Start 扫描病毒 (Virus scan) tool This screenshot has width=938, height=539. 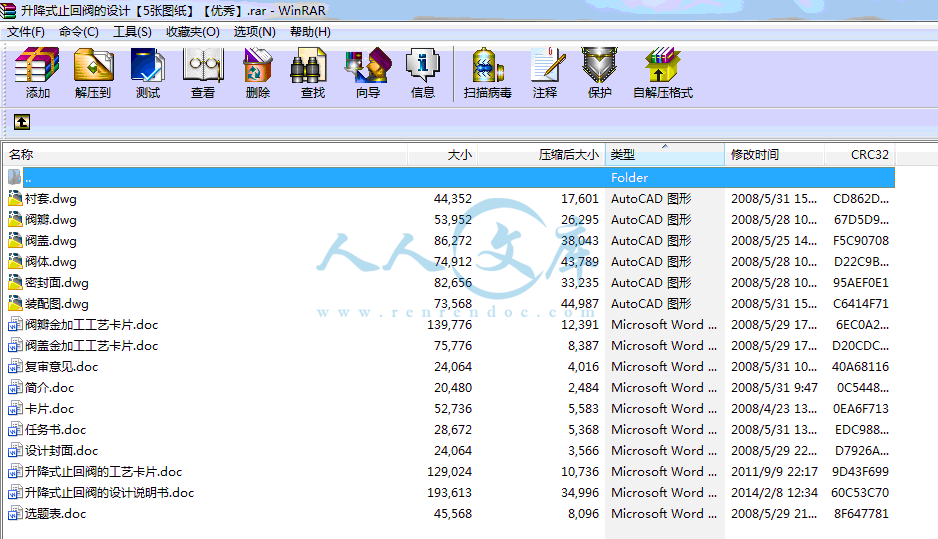(488, 65)
